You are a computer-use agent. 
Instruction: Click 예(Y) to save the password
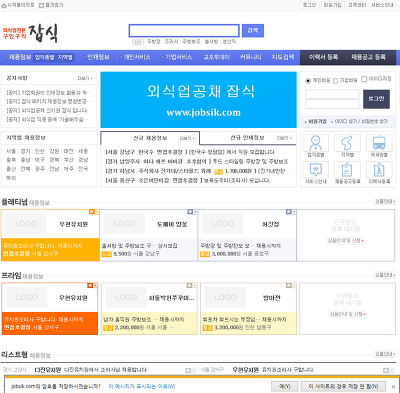[x=284, y=387]
